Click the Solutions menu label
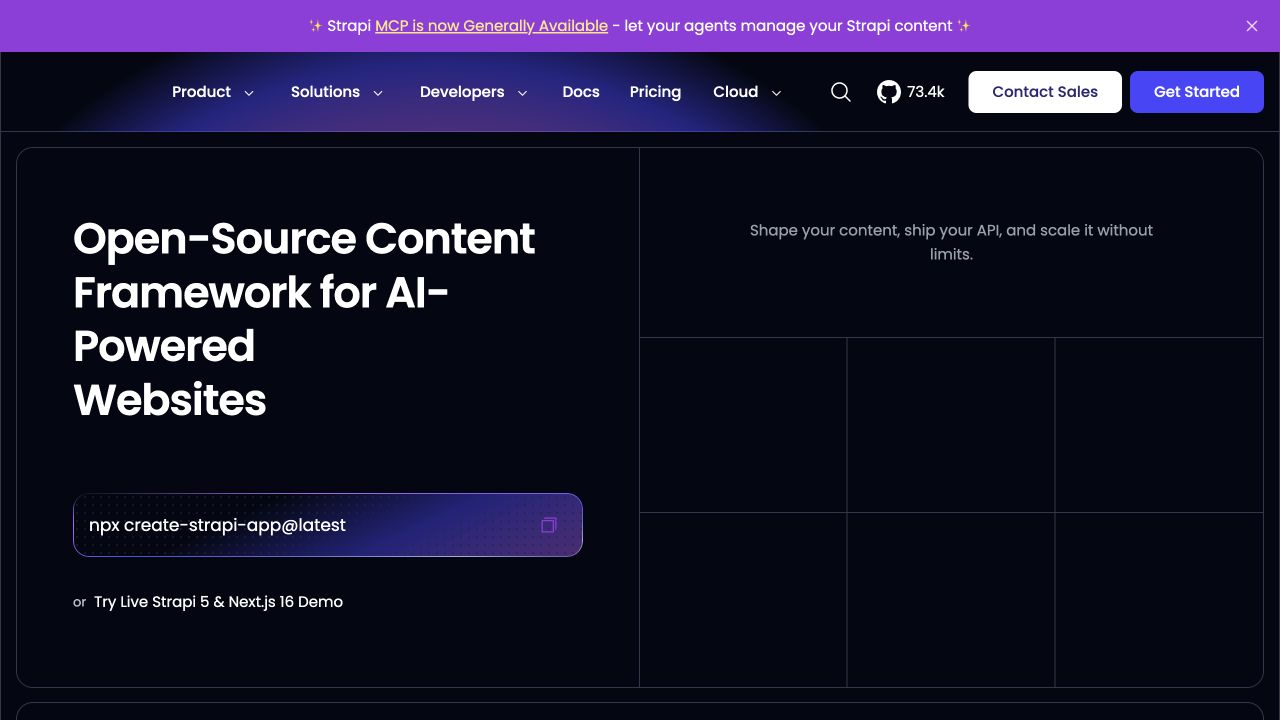The width and height of the screenshot is (1280, 720). 325,92
